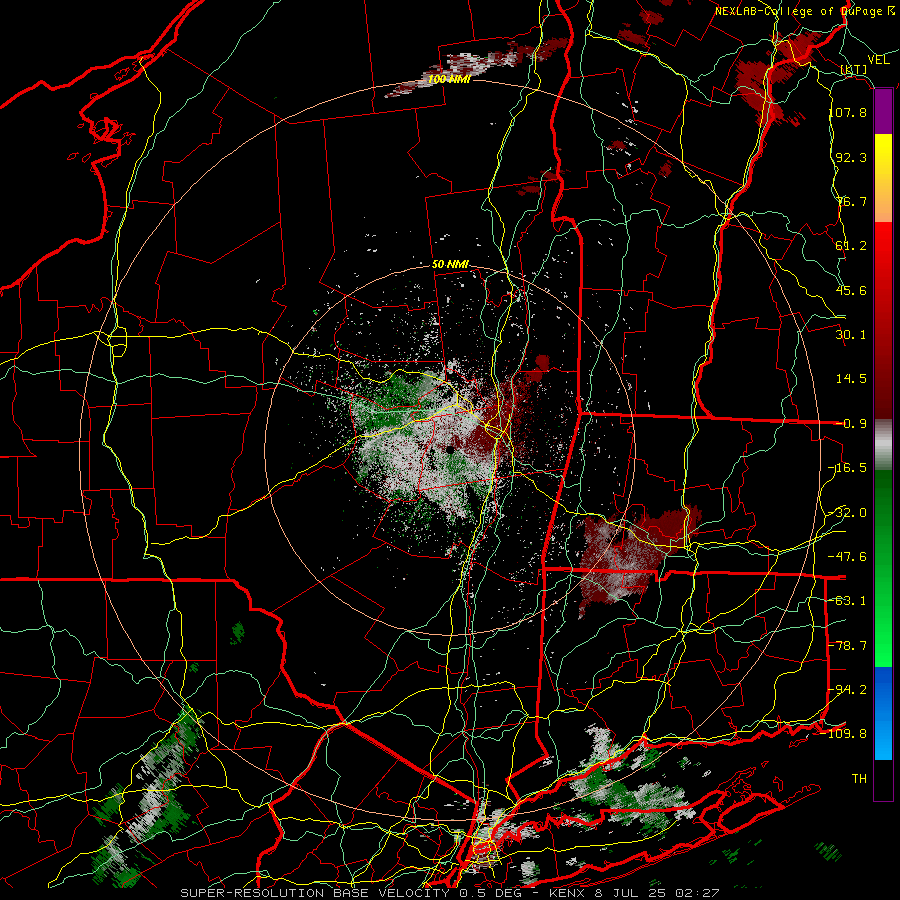Image resolution: width=900 pixels, height=900 pixels.
Task: Click the 45.6 legend value
Action: [x=851, y=290]
